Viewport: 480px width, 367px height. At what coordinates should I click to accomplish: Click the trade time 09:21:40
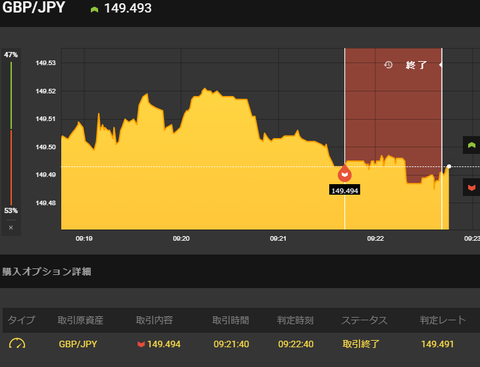[x=231, y=344]
